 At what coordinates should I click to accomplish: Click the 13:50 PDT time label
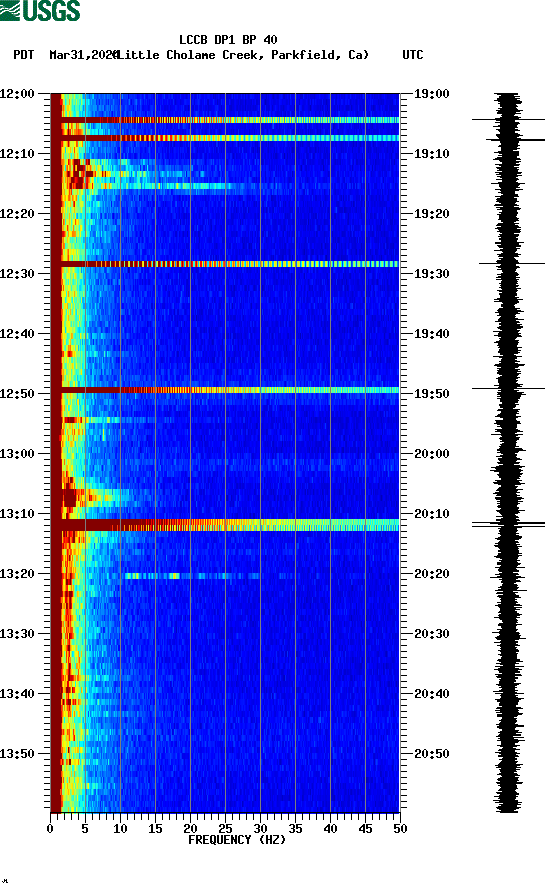(x=17, y=754)
